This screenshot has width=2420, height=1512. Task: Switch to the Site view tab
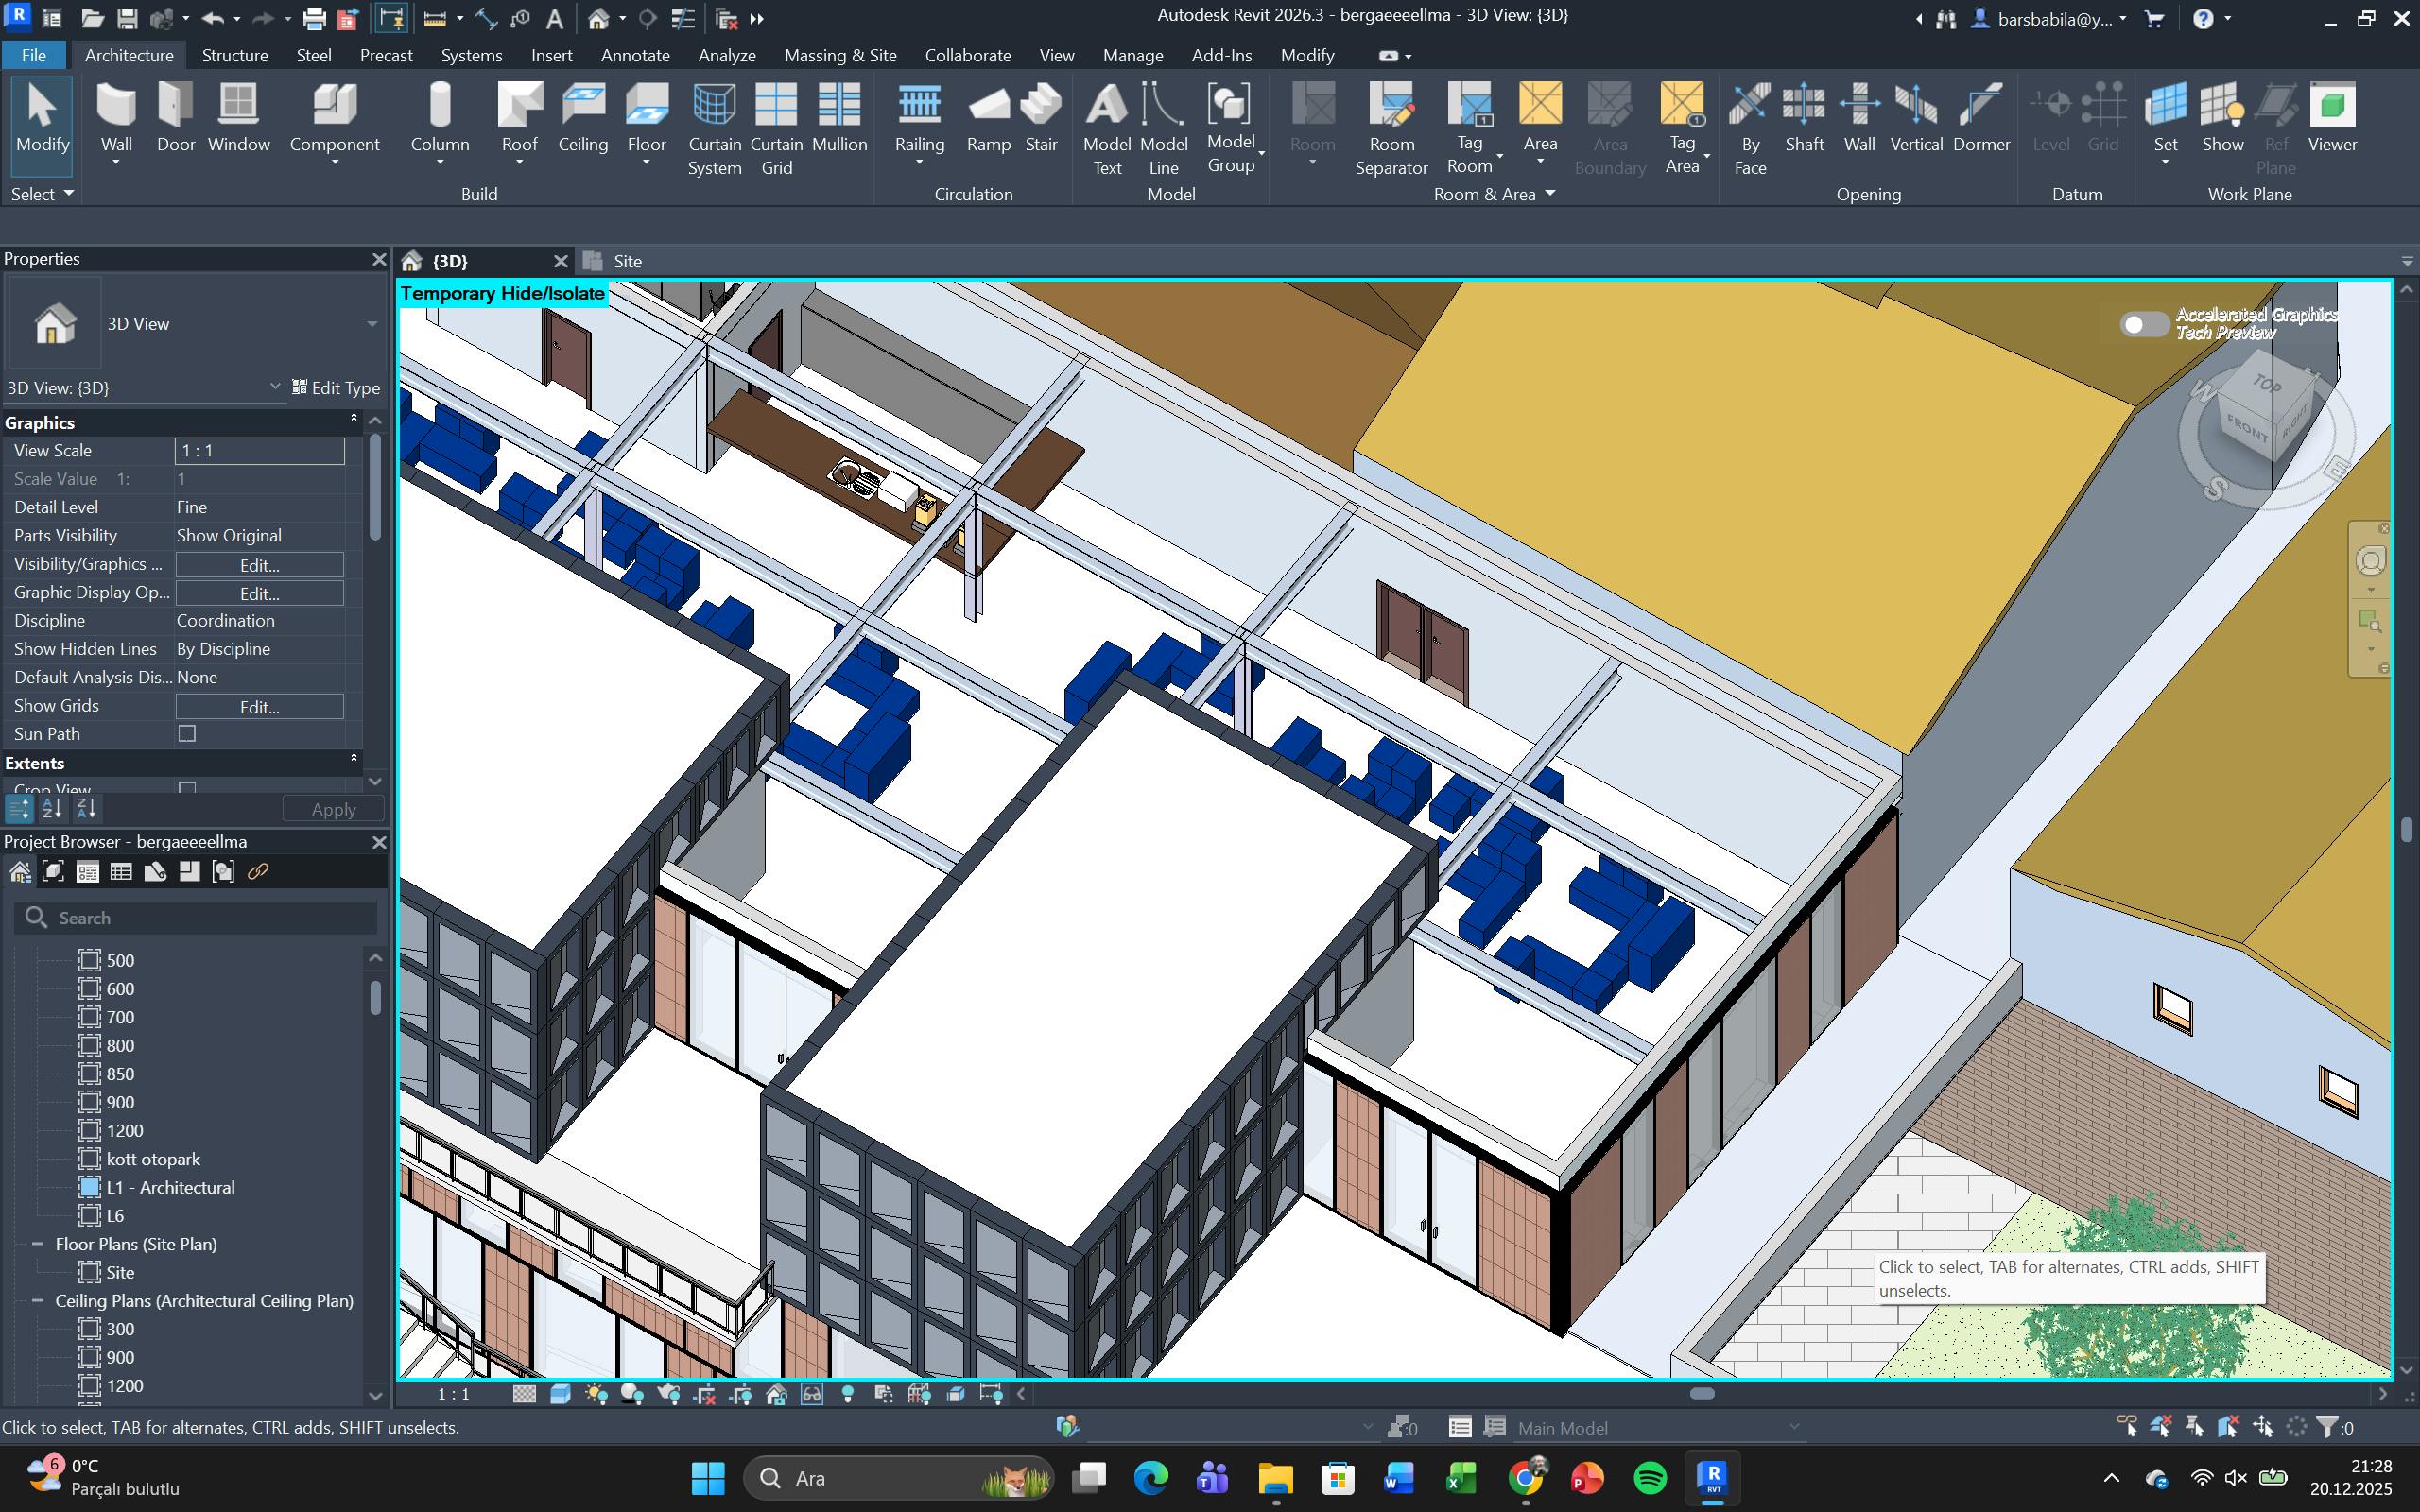(x=626, y=261)
